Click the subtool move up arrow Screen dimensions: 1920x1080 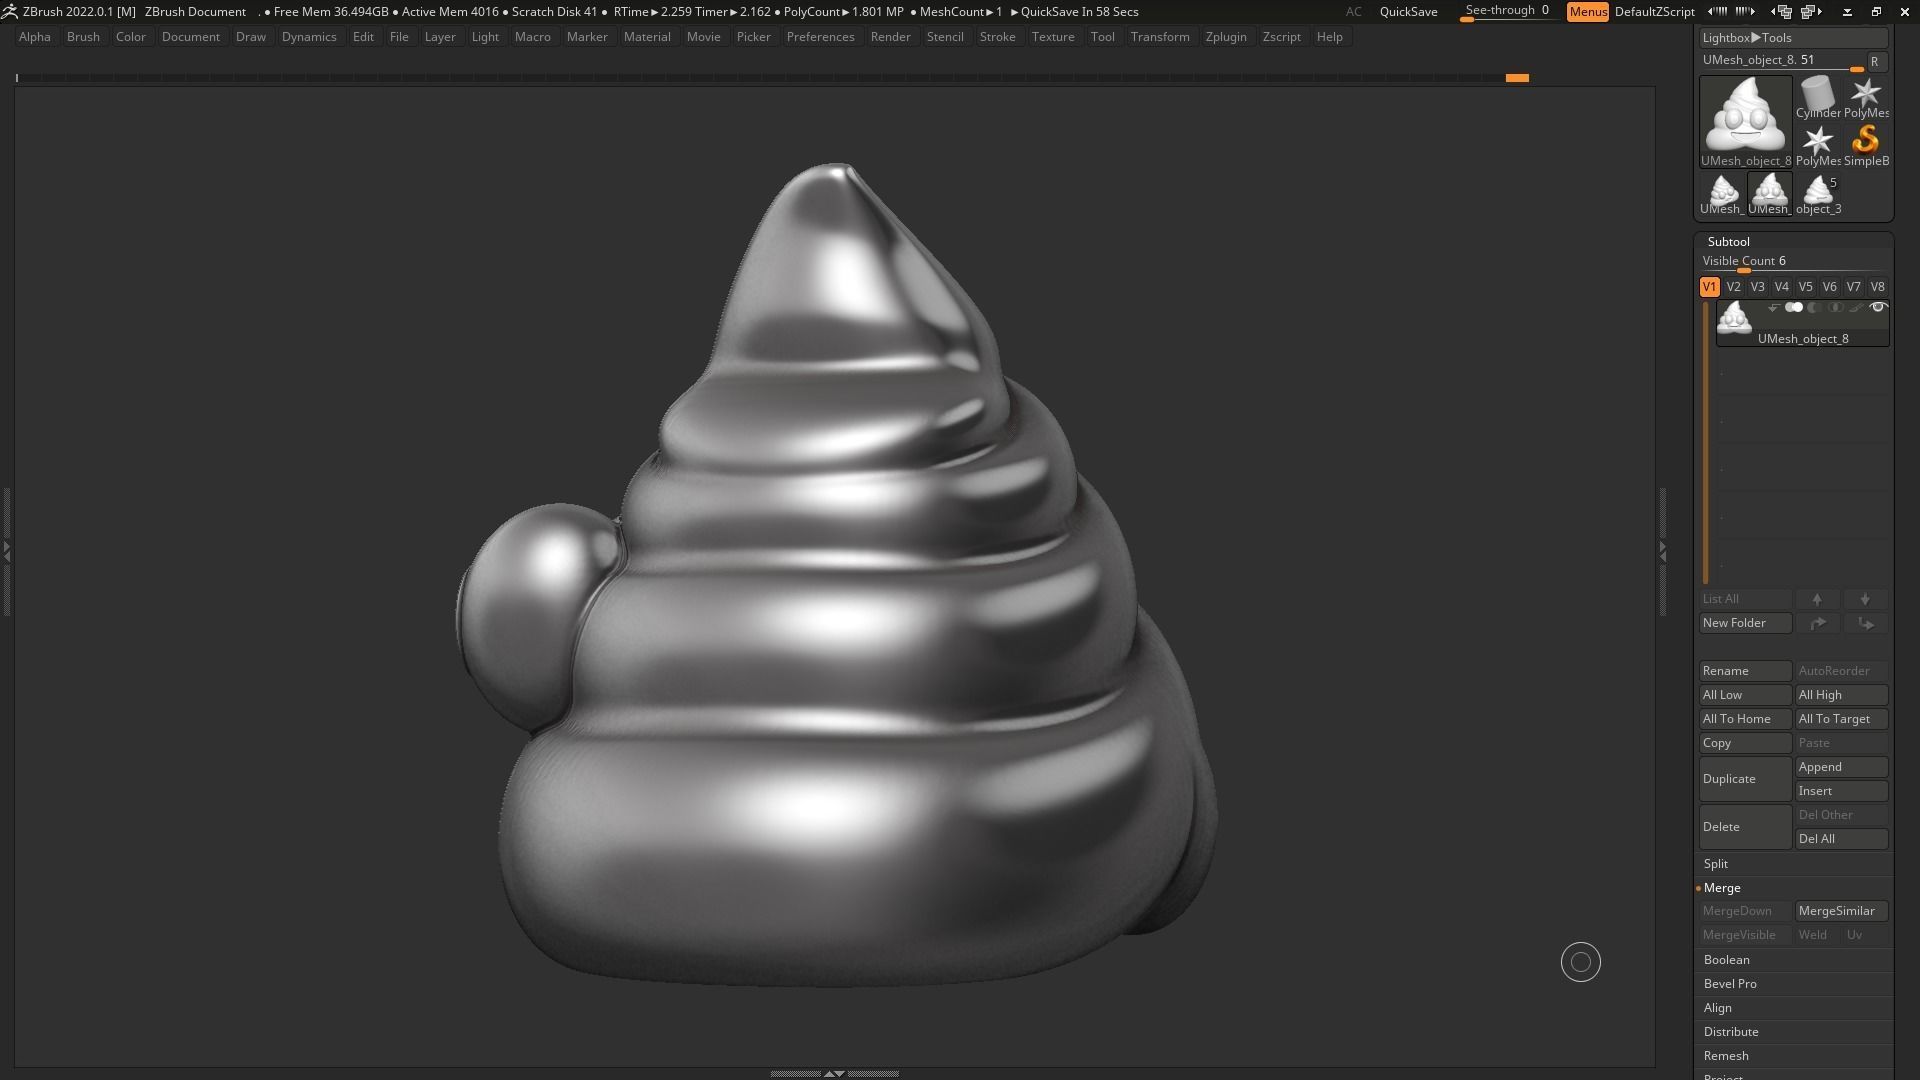coord(1817,599)
